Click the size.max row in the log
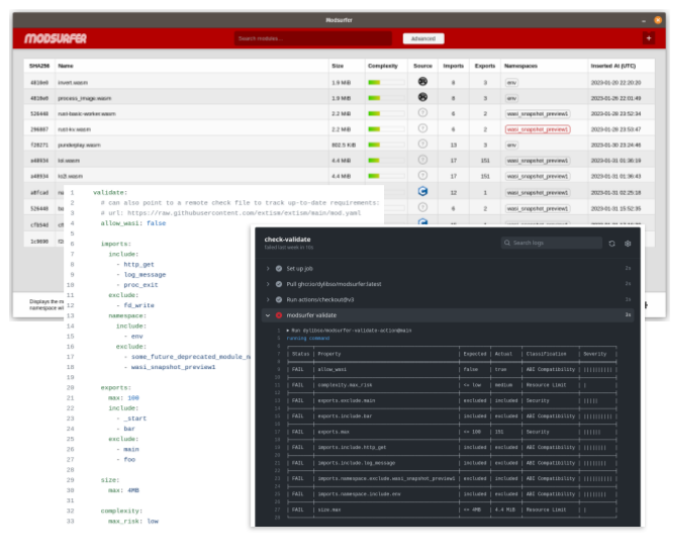The height and width of the screenshot is (540, 679). point(452,510)
